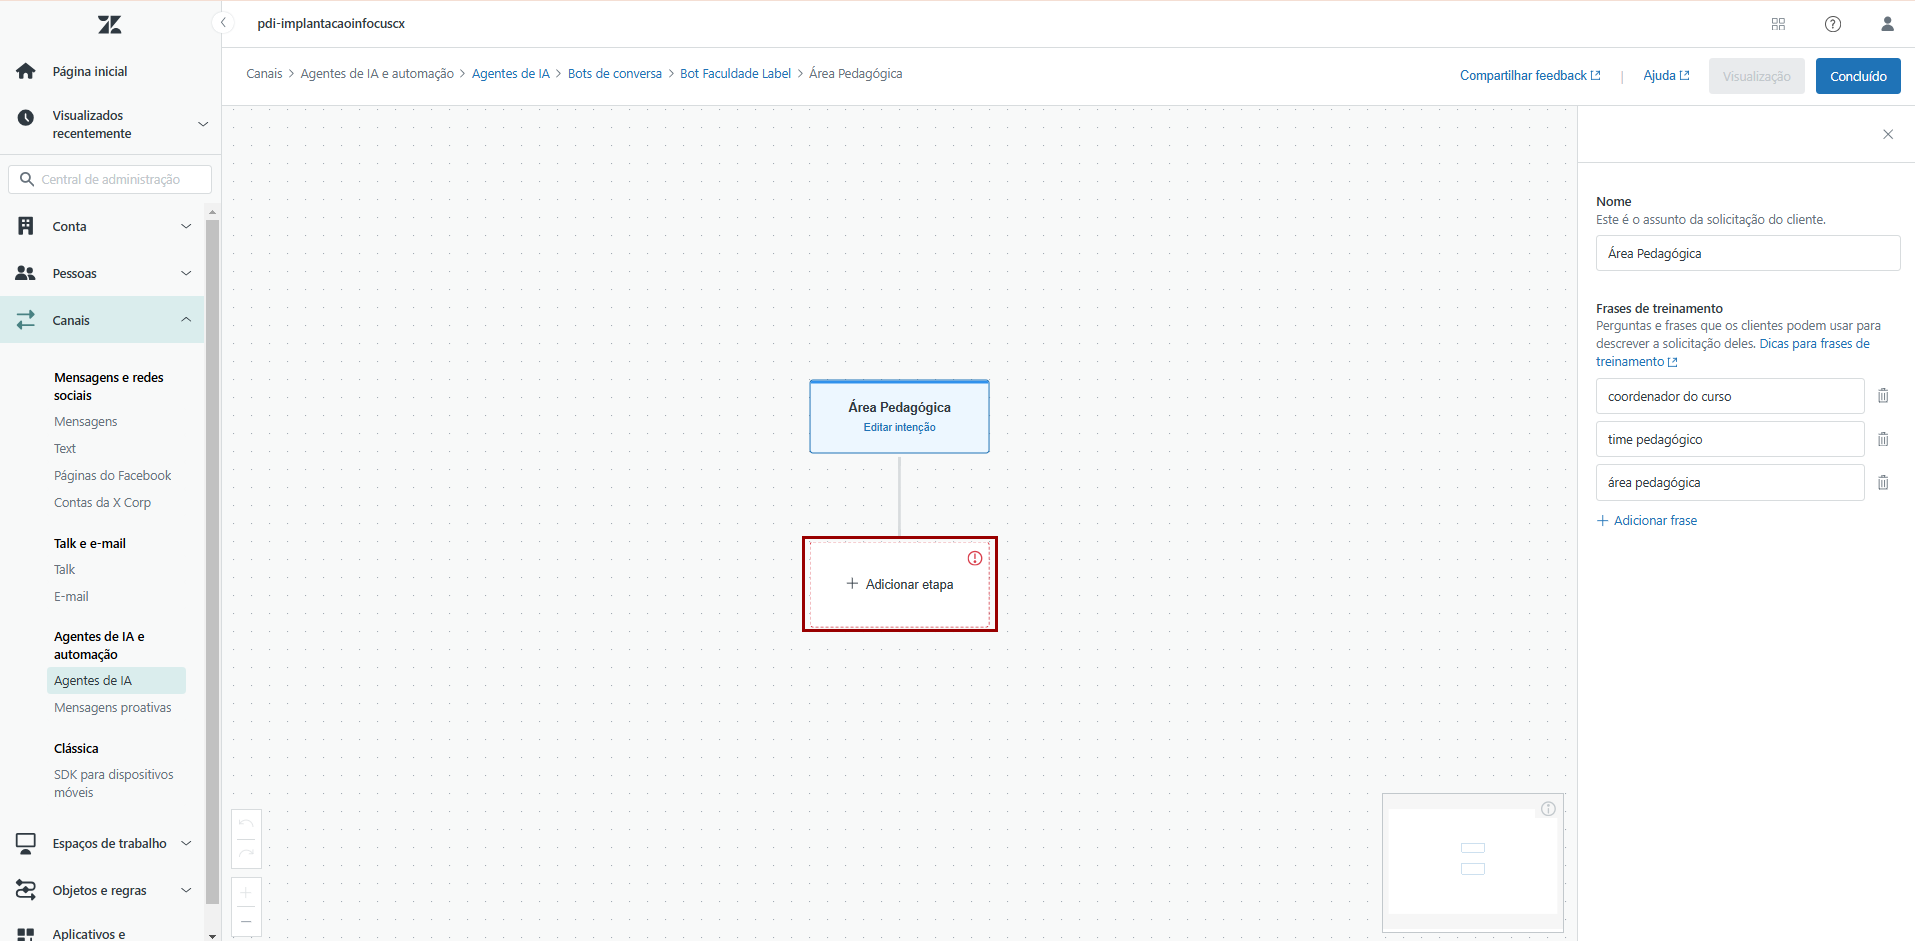Click the Zendesk logo icon

[110, 25]
